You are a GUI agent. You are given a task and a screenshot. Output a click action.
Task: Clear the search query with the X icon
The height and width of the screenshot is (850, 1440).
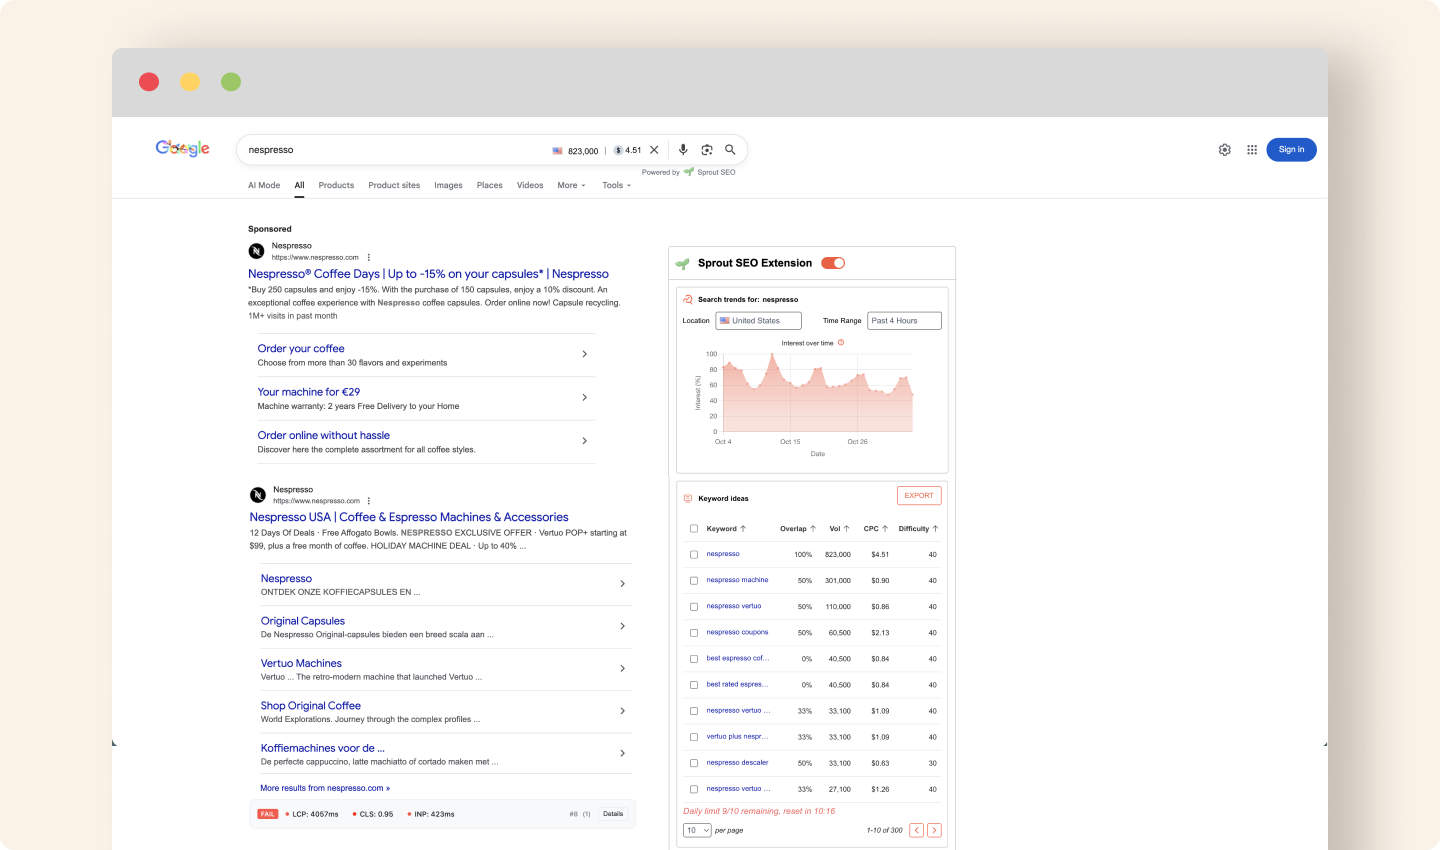click(654, 149)
